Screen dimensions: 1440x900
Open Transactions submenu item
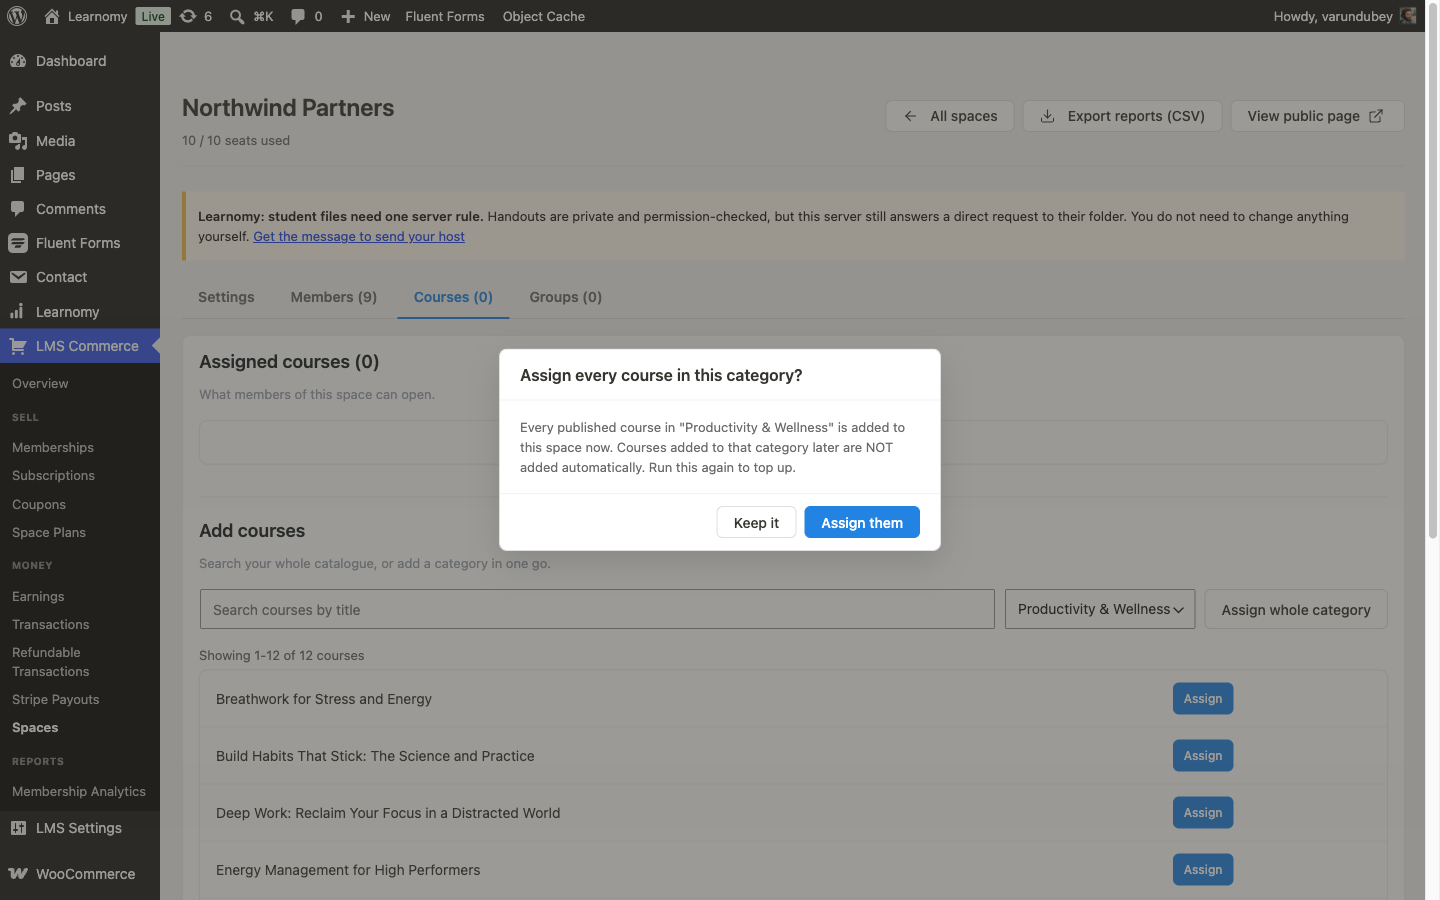(51, 624)
